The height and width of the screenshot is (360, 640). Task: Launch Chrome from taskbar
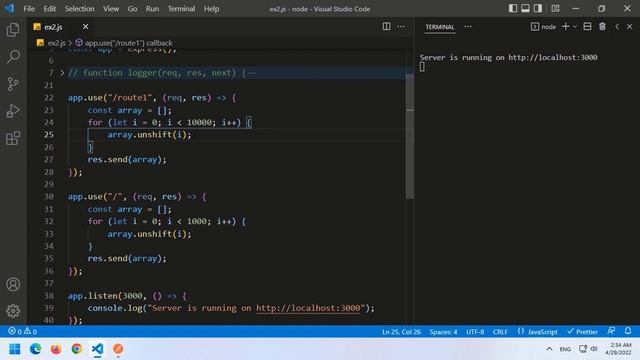[77, 349]
